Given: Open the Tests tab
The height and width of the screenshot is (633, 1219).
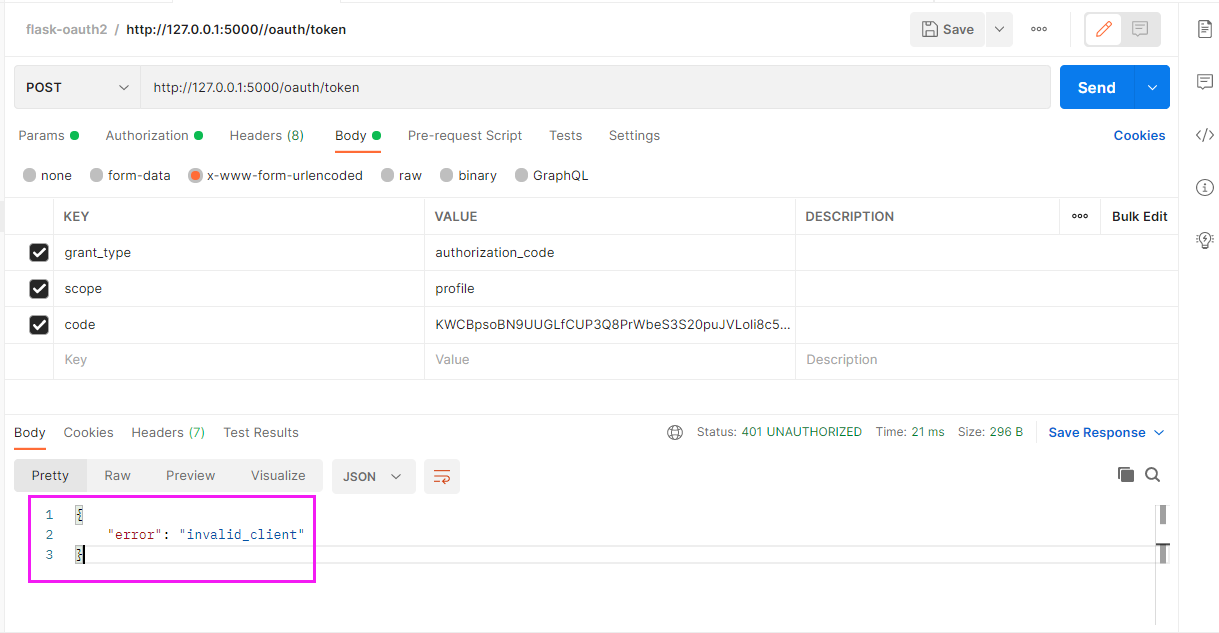Looking at the screenshot, I should pos(565,135).
